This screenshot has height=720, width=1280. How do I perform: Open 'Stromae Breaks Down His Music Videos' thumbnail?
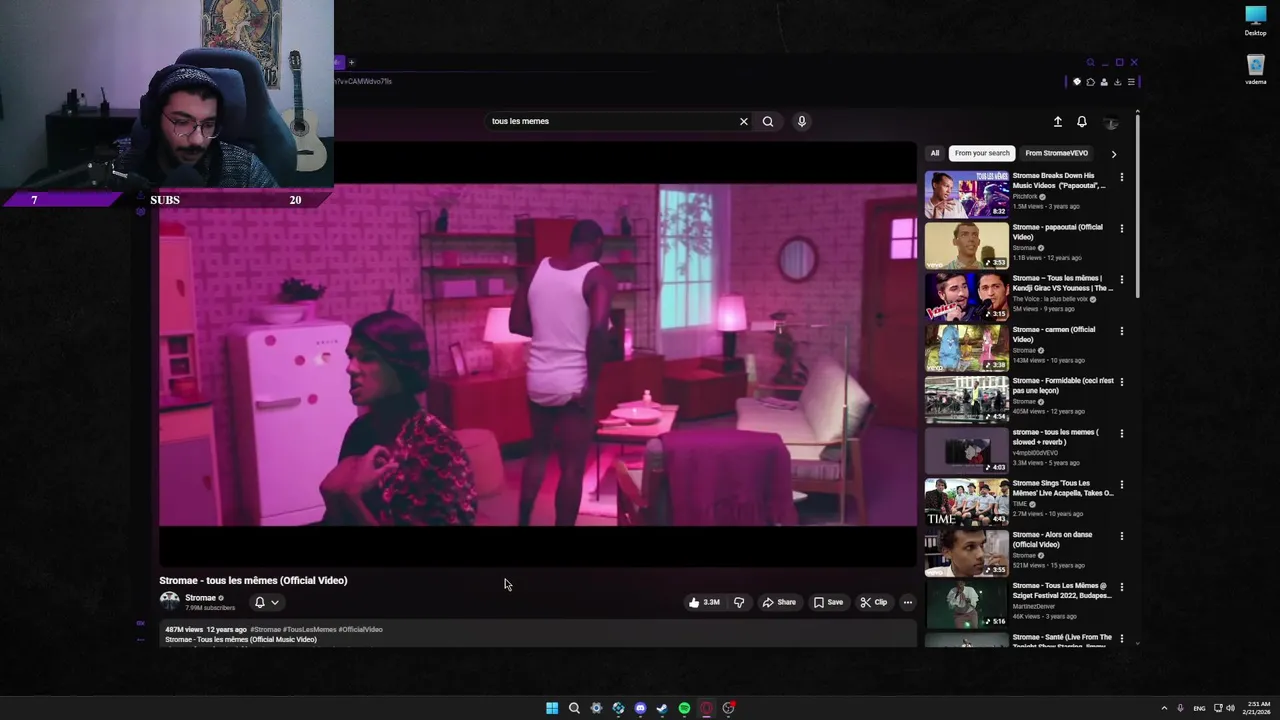click(x=966, y=194)
